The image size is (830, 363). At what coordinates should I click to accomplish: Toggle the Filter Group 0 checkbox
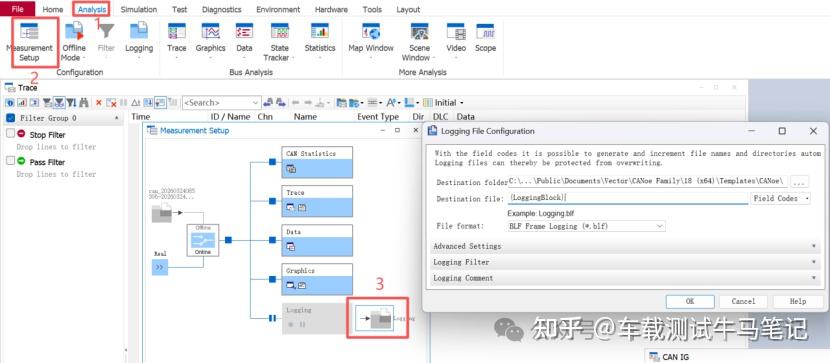(x=10, y=118)
